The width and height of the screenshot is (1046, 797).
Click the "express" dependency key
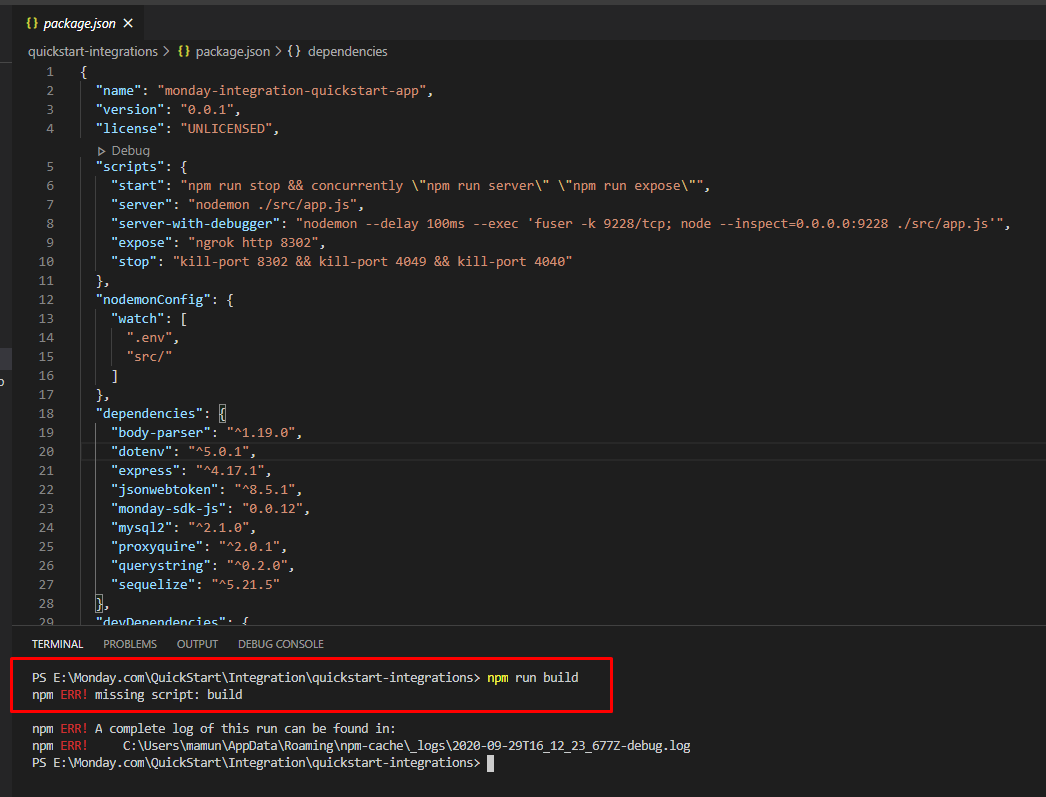tap(145, 471)
